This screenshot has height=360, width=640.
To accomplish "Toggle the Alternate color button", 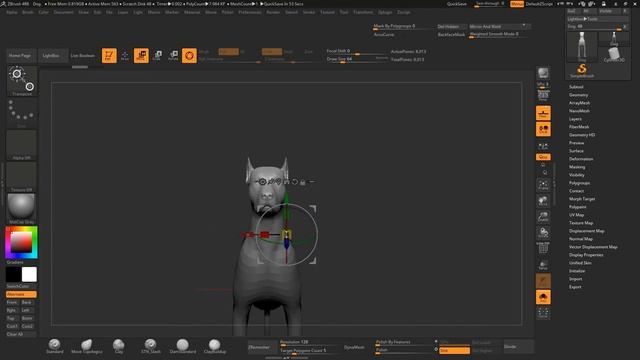I will coord(21,294).
